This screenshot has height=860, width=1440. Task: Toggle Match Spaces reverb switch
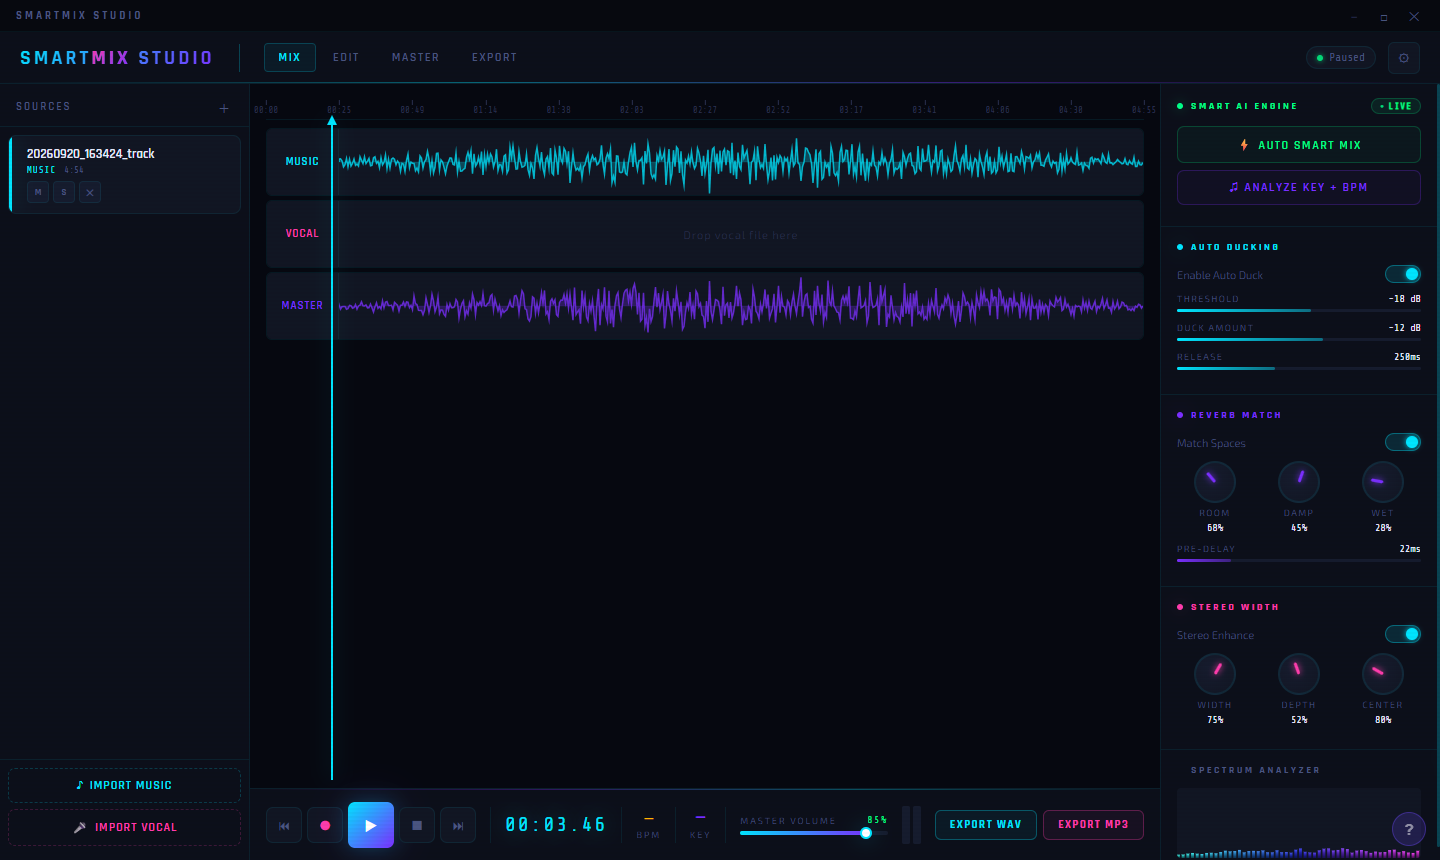click(x=1403, y=442)
